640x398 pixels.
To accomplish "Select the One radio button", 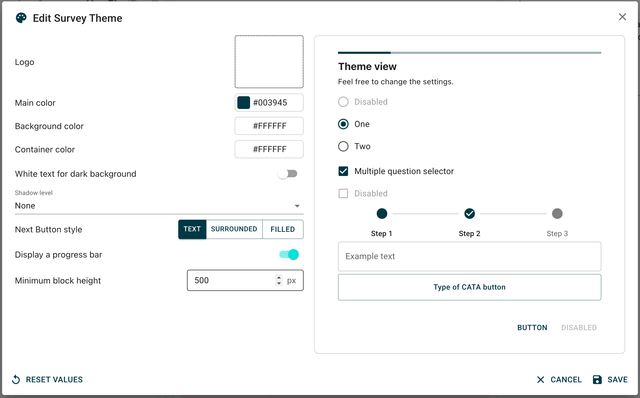I will (343, 124).
